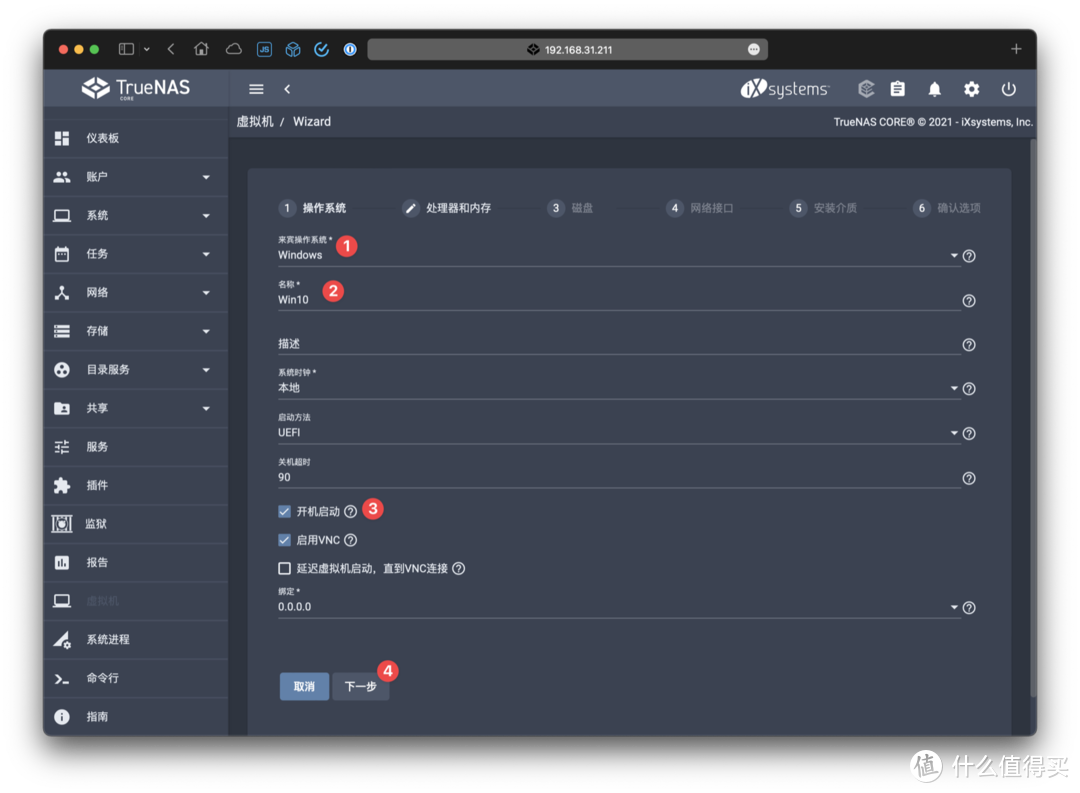Show help for system clock field
Screen dimensions: 1080x793
click(969, 389)
